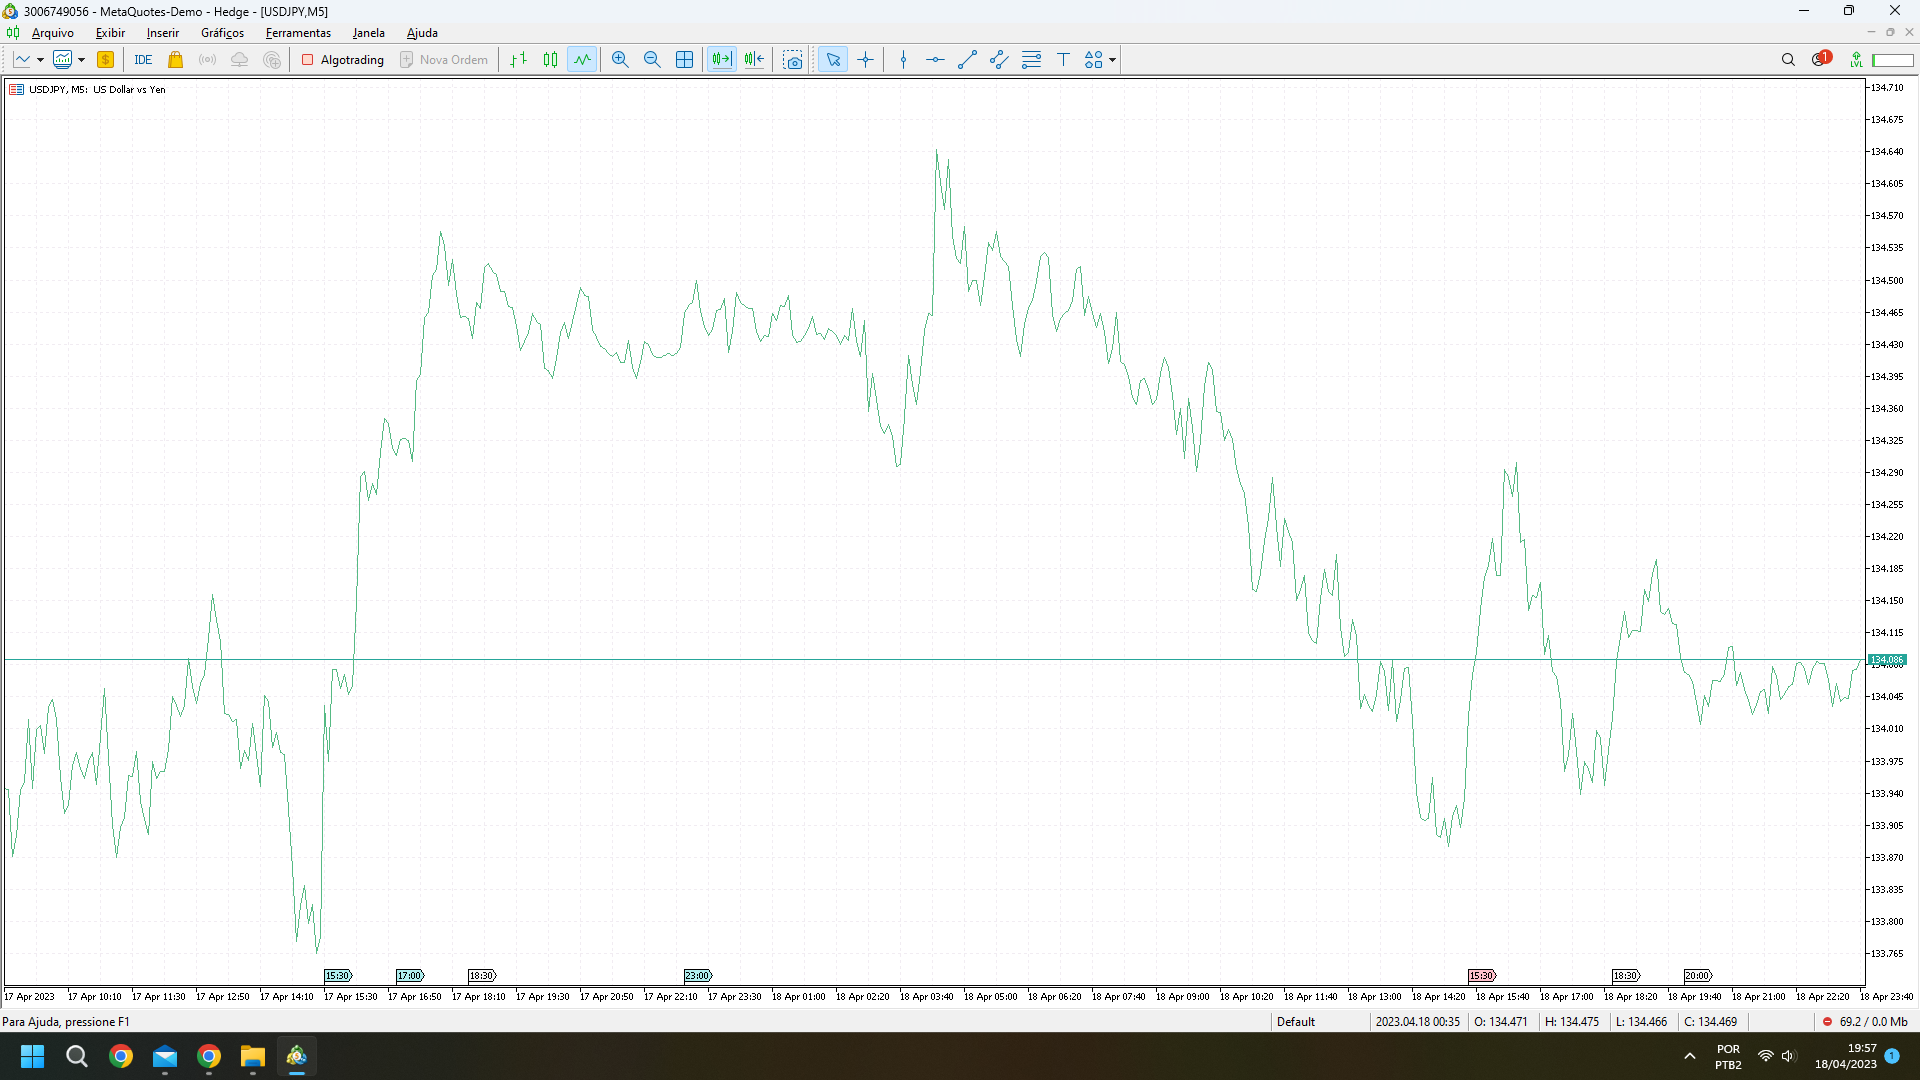Select candlestick chart type icon
The width and height of the screenshot is (1920, 1080).
click(550, 60)
